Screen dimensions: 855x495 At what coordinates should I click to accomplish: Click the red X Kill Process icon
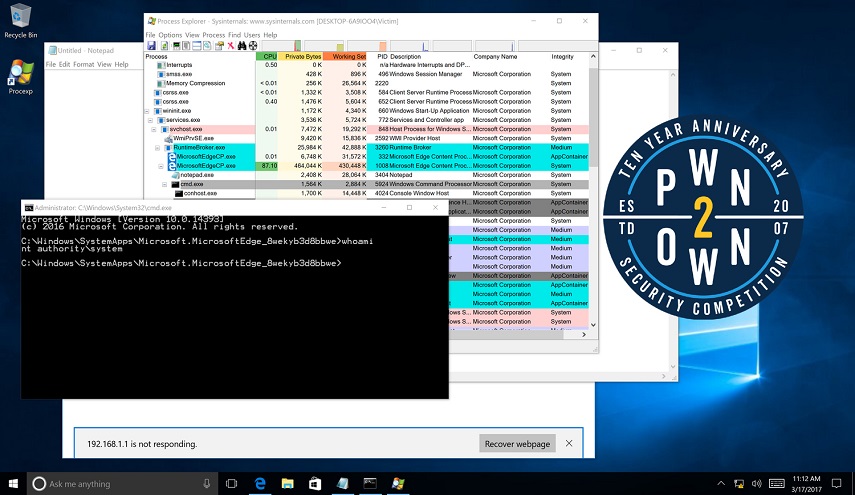point(229,45)
